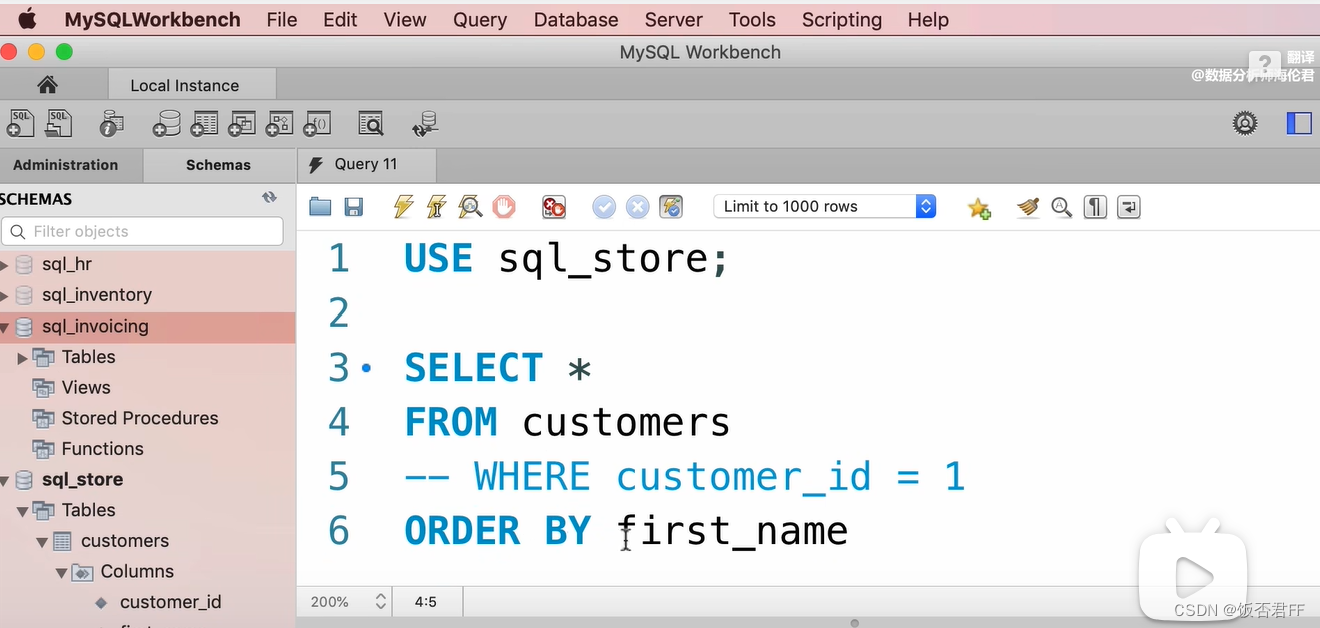Save query as snippet star icon
1320x628 pixels.
(x=979, y=207)
